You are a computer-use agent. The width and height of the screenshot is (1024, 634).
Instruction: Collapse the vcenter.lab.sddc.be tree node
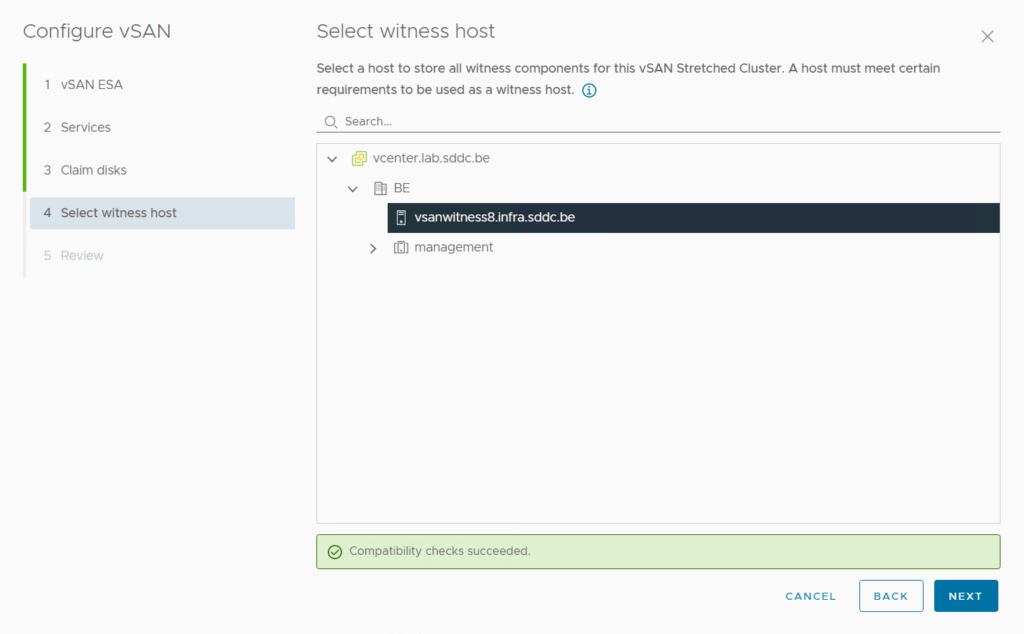click(x=332, y=159)
